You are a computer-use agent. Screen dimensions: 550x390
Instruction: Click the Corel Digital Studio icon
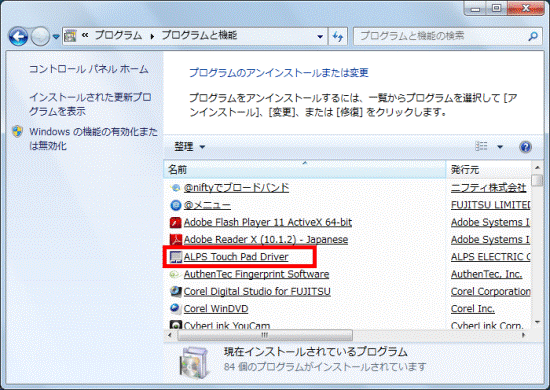pyautogui.click(x=175, y=291)
